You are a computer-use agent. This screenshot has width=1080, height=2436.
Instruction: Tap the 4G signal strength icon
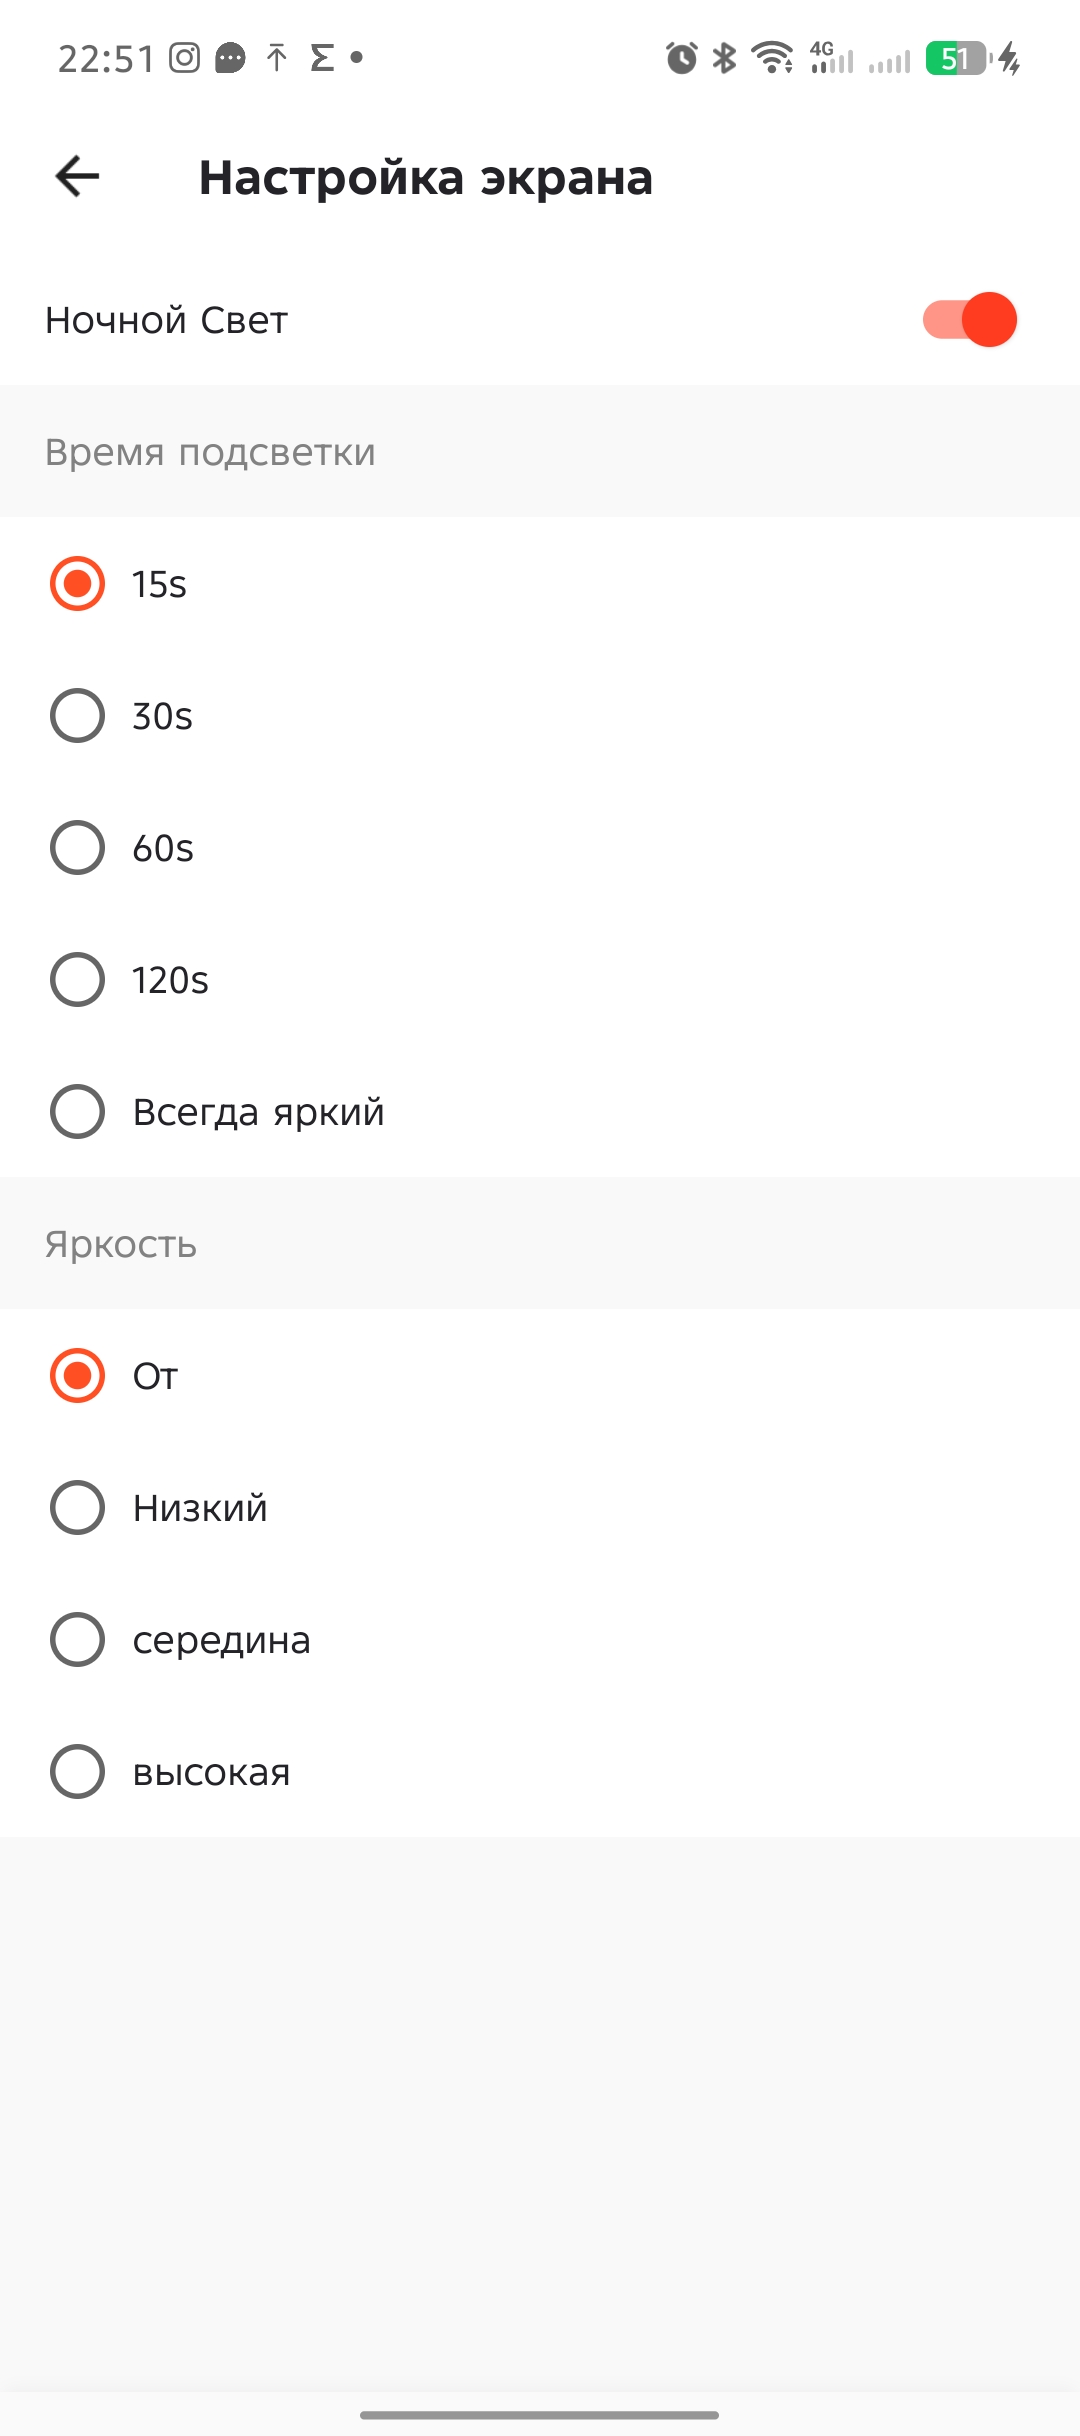(x=831, y=59)
